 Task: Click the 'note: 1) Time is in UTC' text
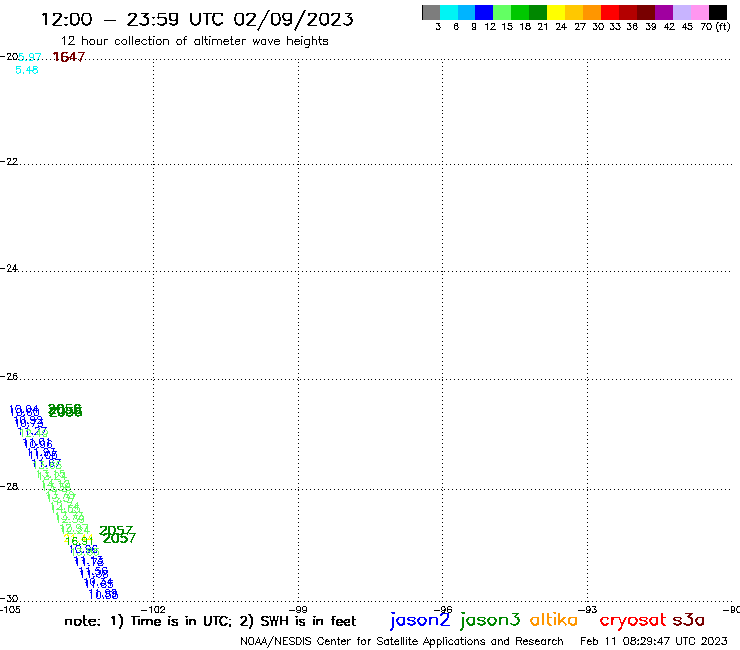148,621
